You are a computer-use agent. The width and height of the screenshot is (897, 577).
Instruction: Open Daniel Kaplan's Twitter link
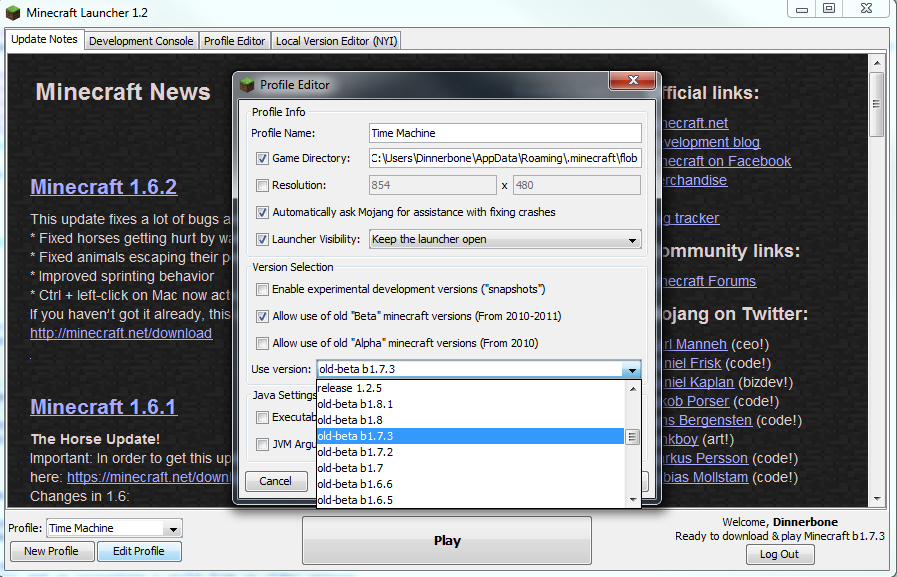[697, 383]
